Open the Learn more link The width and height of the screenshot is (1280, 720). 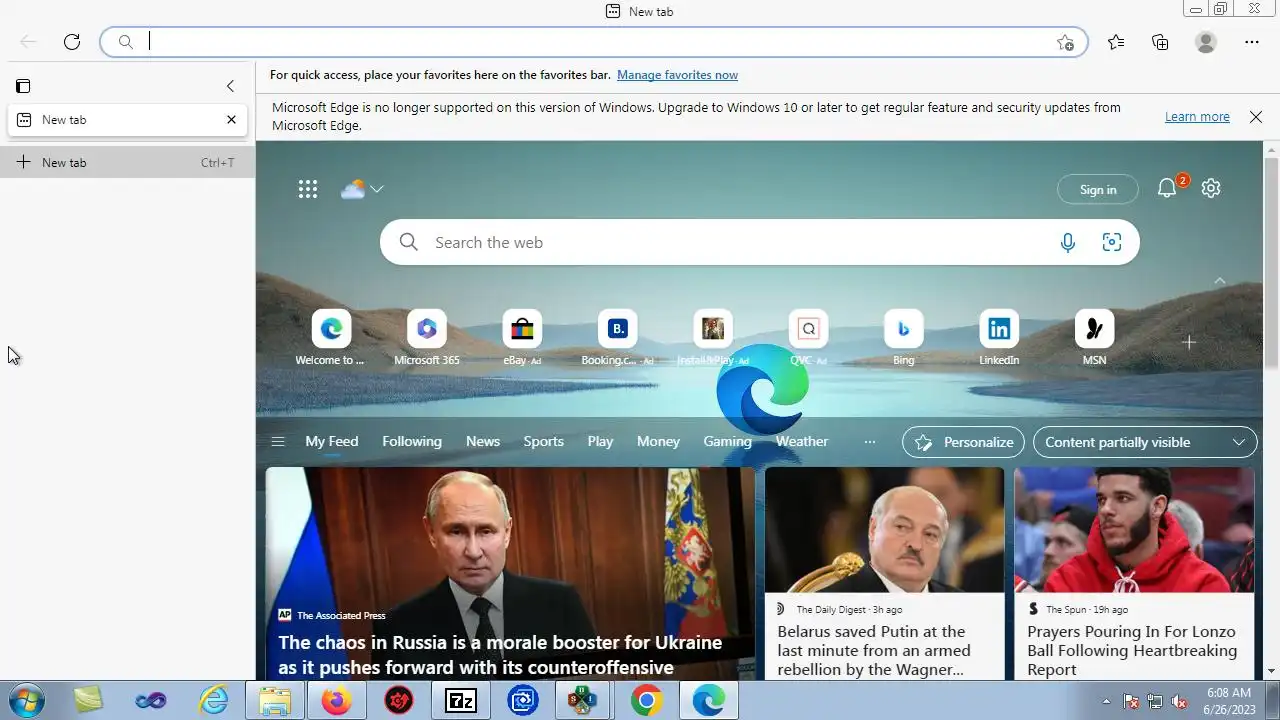click(1197, 117)
